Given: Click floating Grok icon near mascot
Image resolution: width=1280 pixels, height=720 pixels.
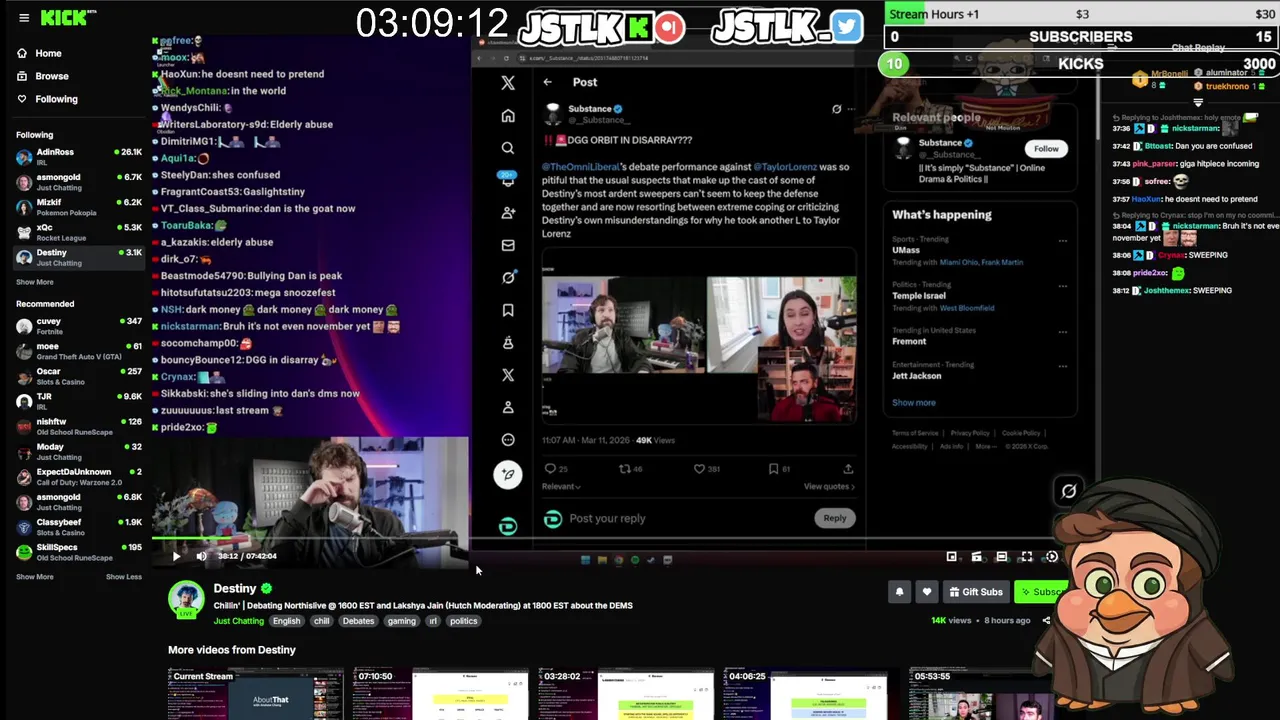Looking at the screenshot, I should [1069, 491].
